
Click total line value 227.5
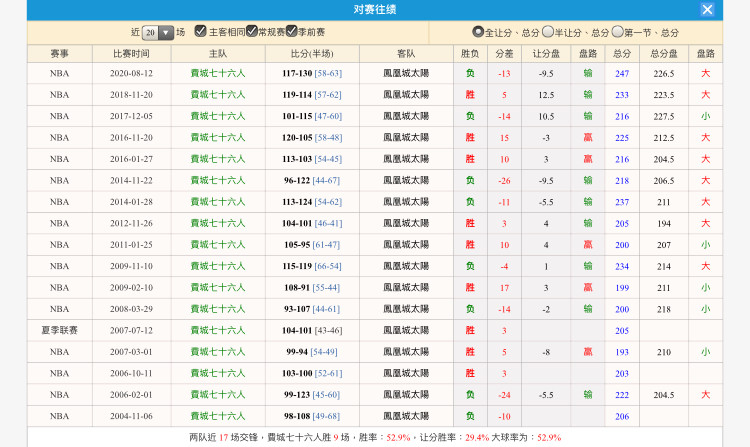(x=664, y=116)
